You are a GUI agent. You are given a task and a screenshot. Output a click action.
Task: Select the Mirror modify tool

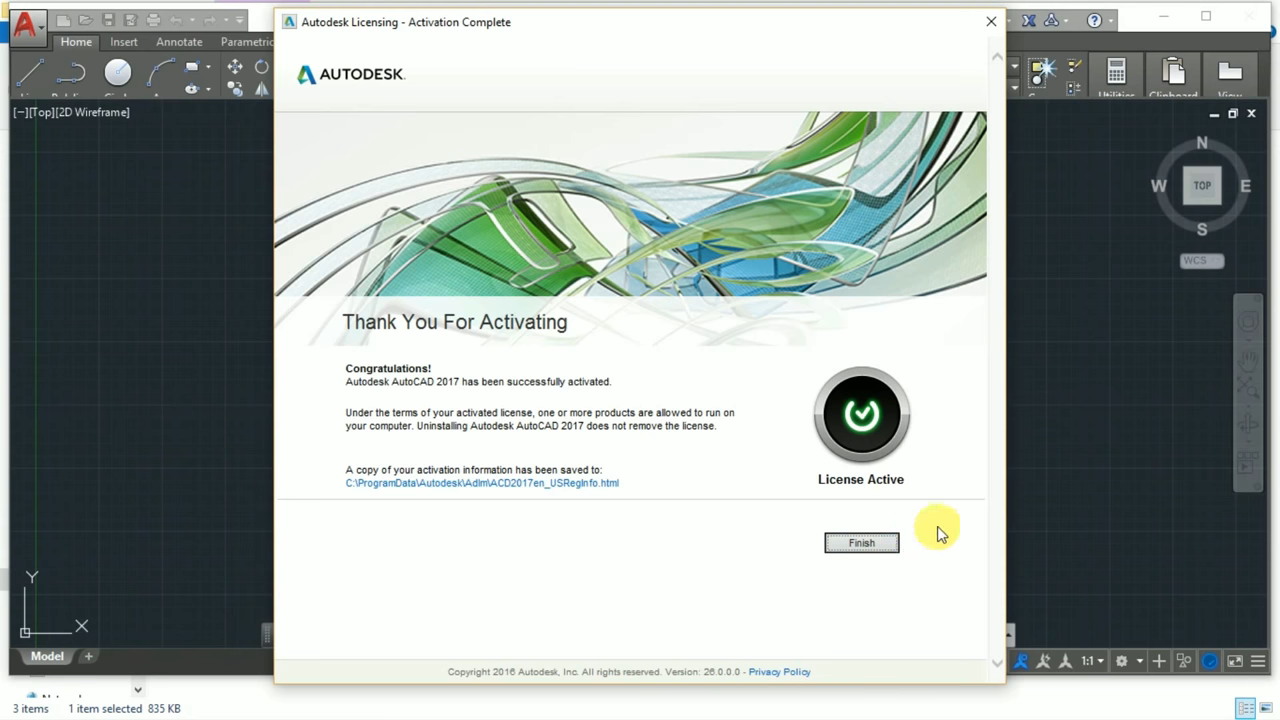(261, 89)
